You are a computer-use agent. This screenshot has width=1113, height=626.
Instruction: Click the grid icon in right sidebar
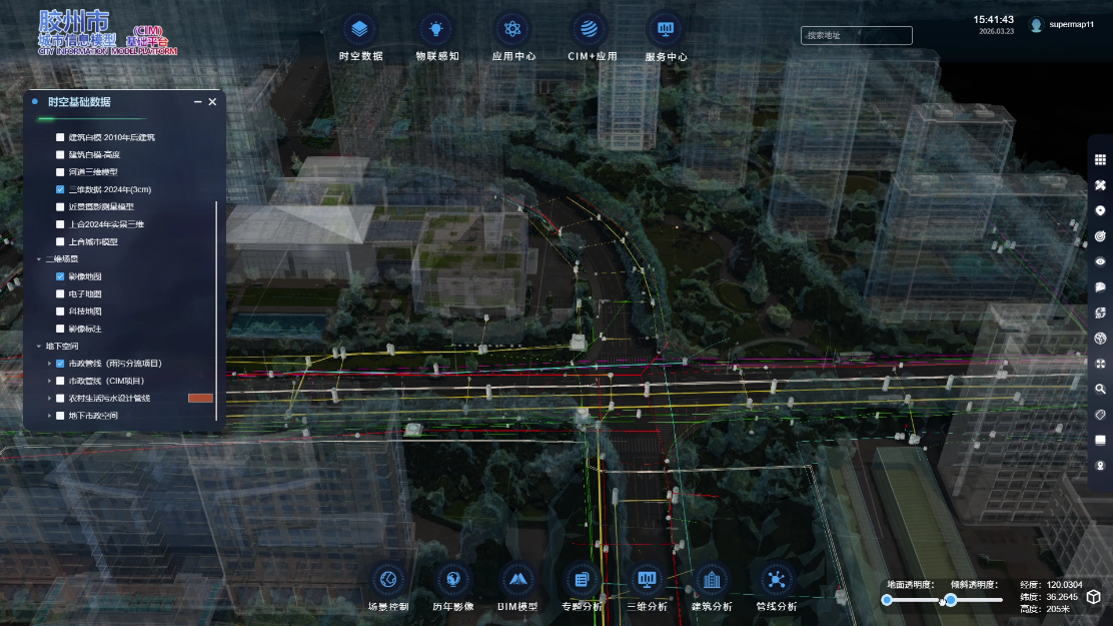[1100, 160]
